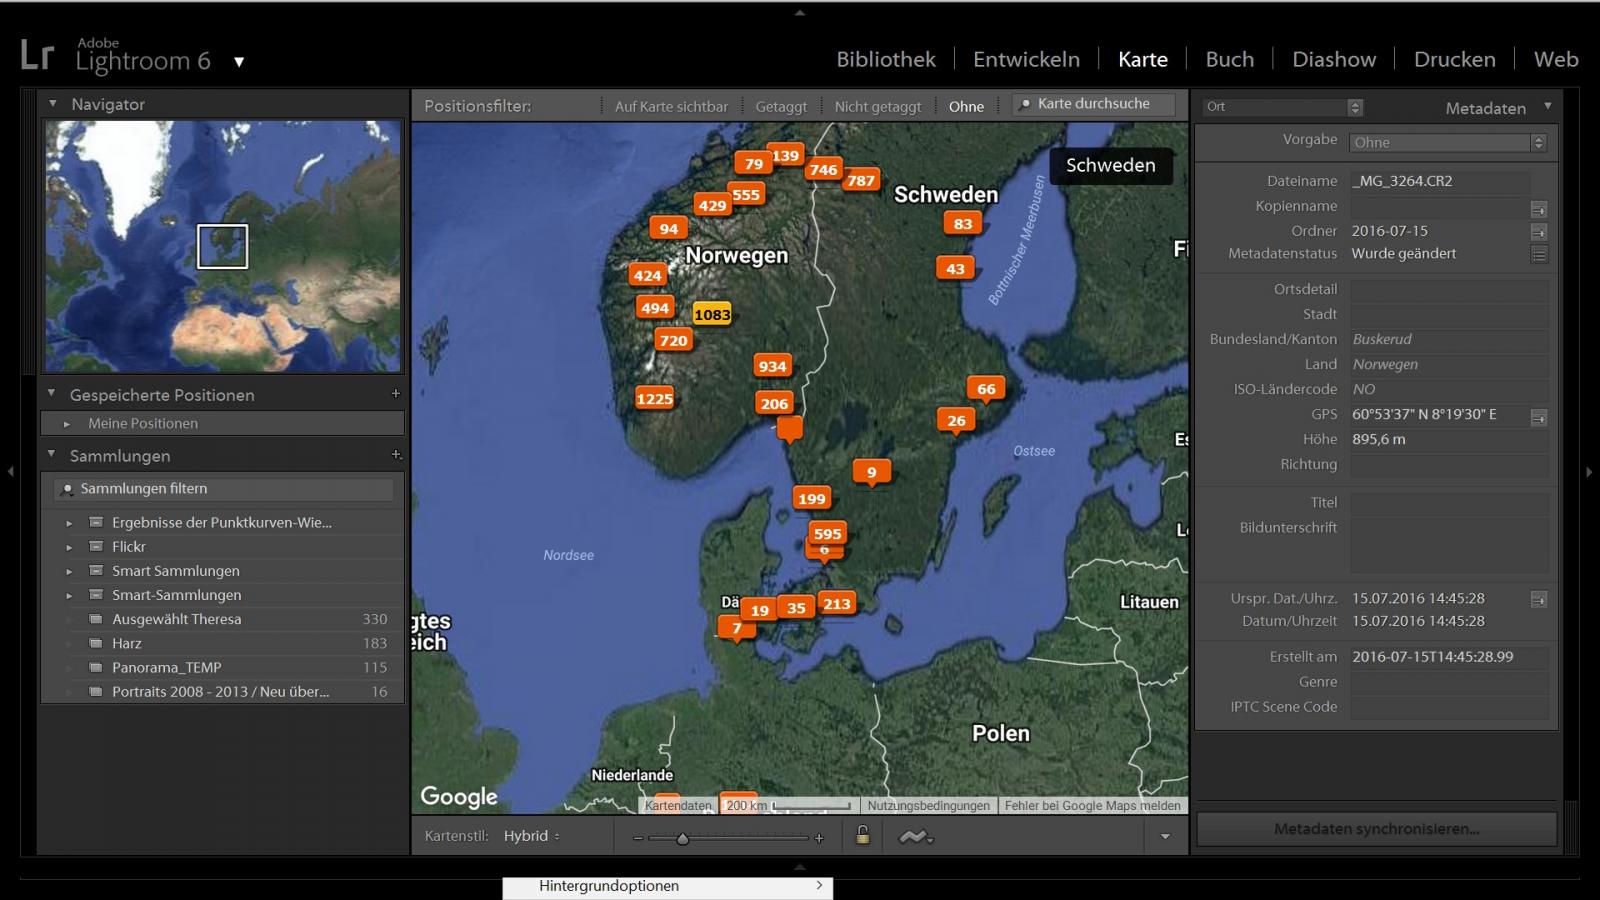This screenshot has height=900, width=1600.
Task: Set position filter to Ohne
Action: coord(966,106)
